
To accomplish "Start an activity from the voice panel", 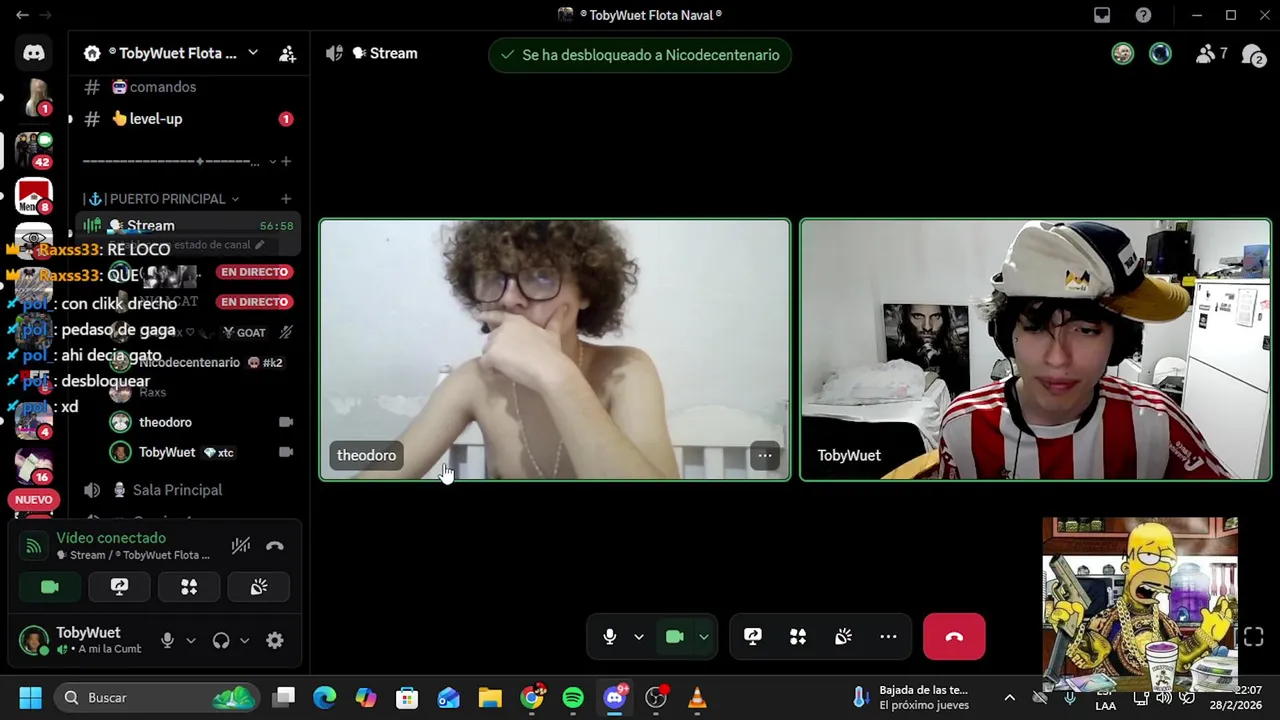I will coord(189,587).
